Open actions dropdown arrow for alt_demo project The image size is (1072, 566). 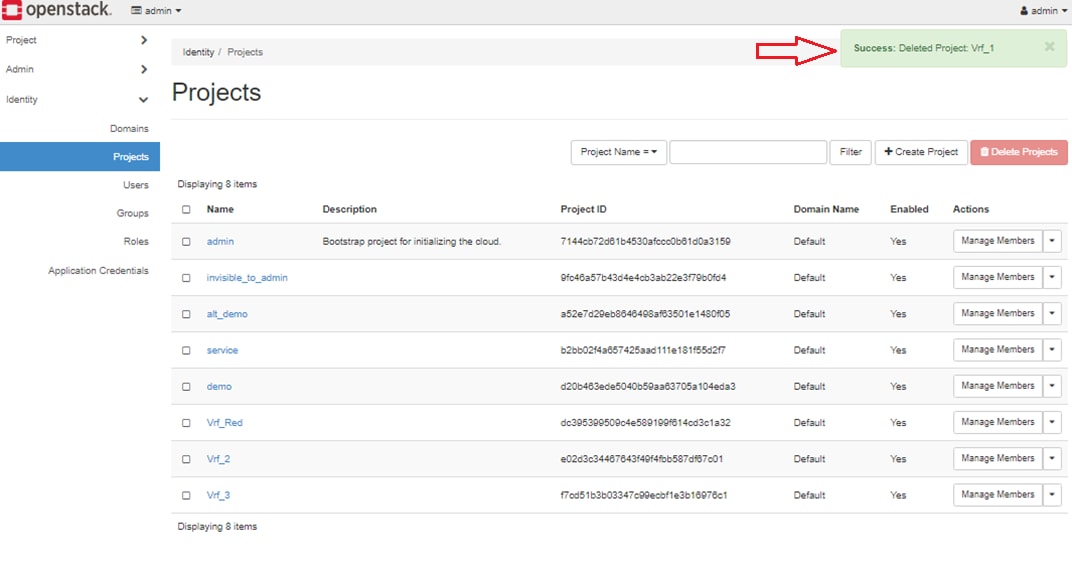pyautogui.click(x=1052, y=313)
